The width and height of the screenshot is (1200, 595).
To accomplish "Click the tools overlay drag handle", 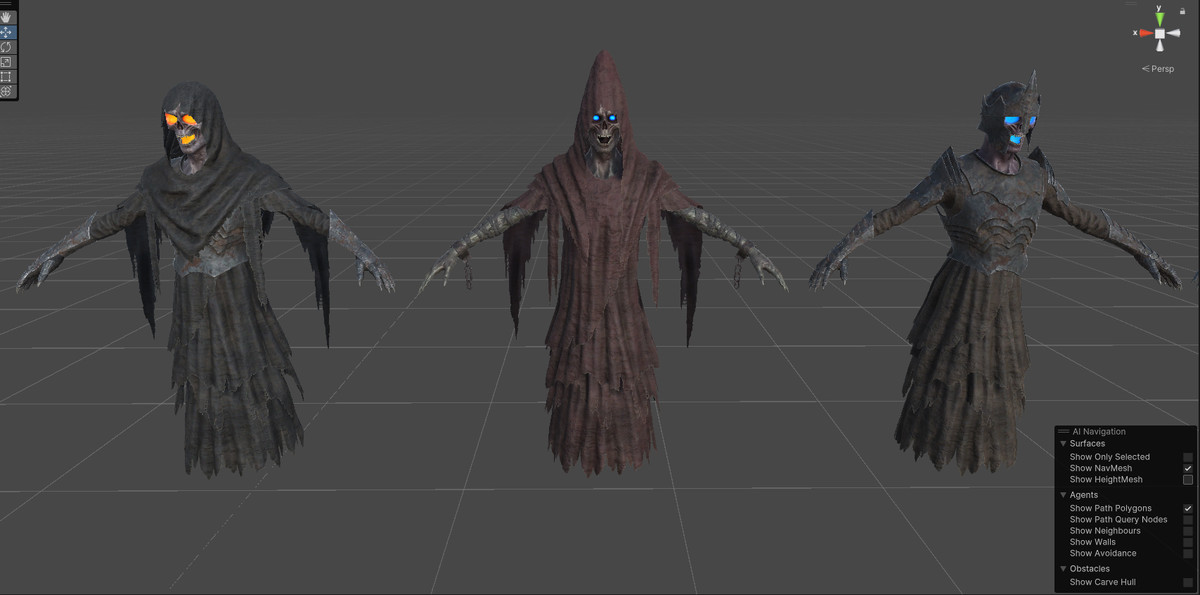I will [6, 3].
